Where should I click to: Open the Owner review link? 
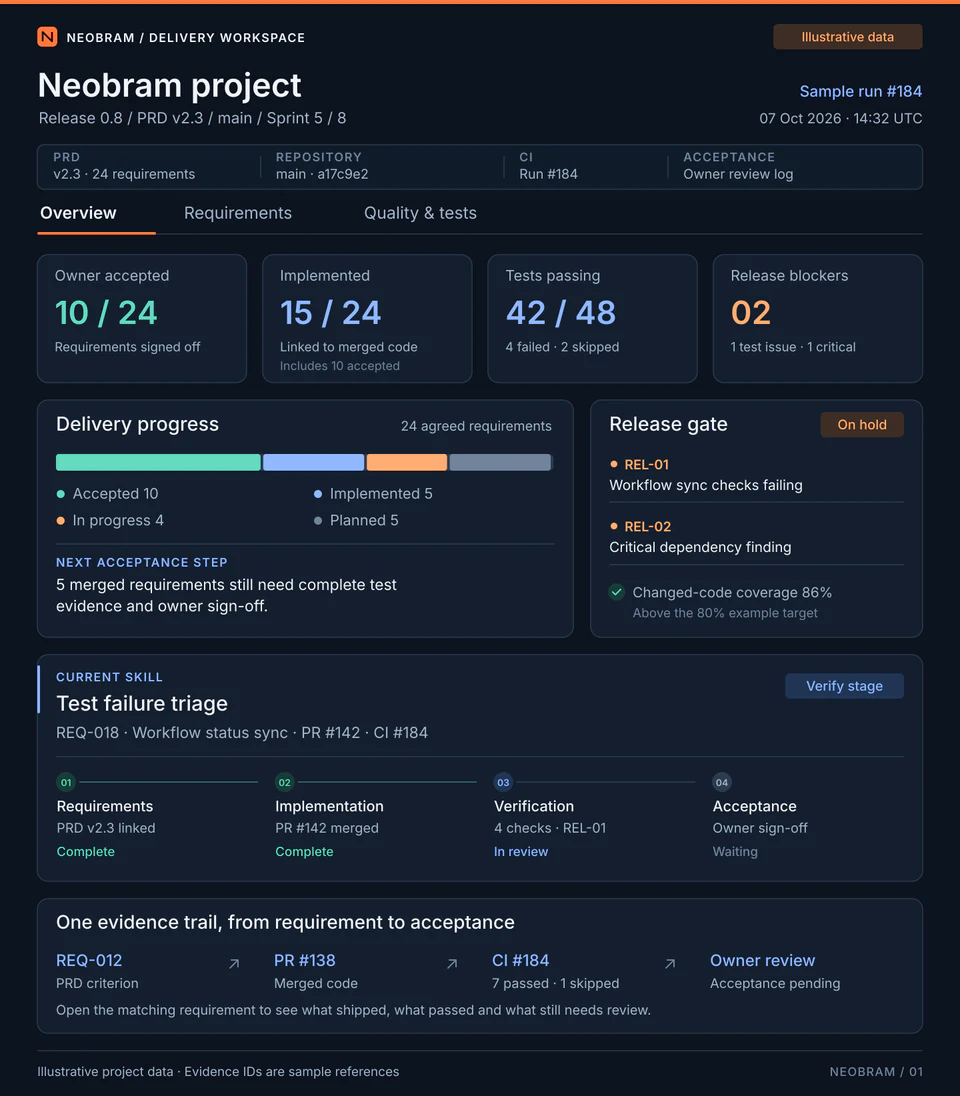click(x=763, y=960)
